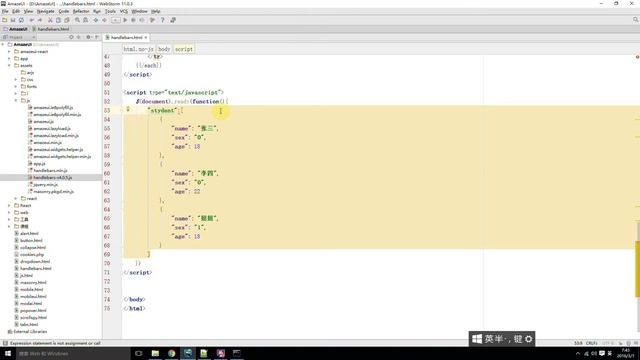
Task: Click handlebars.html in the navigation bar
Action: (x=51, y=29)
